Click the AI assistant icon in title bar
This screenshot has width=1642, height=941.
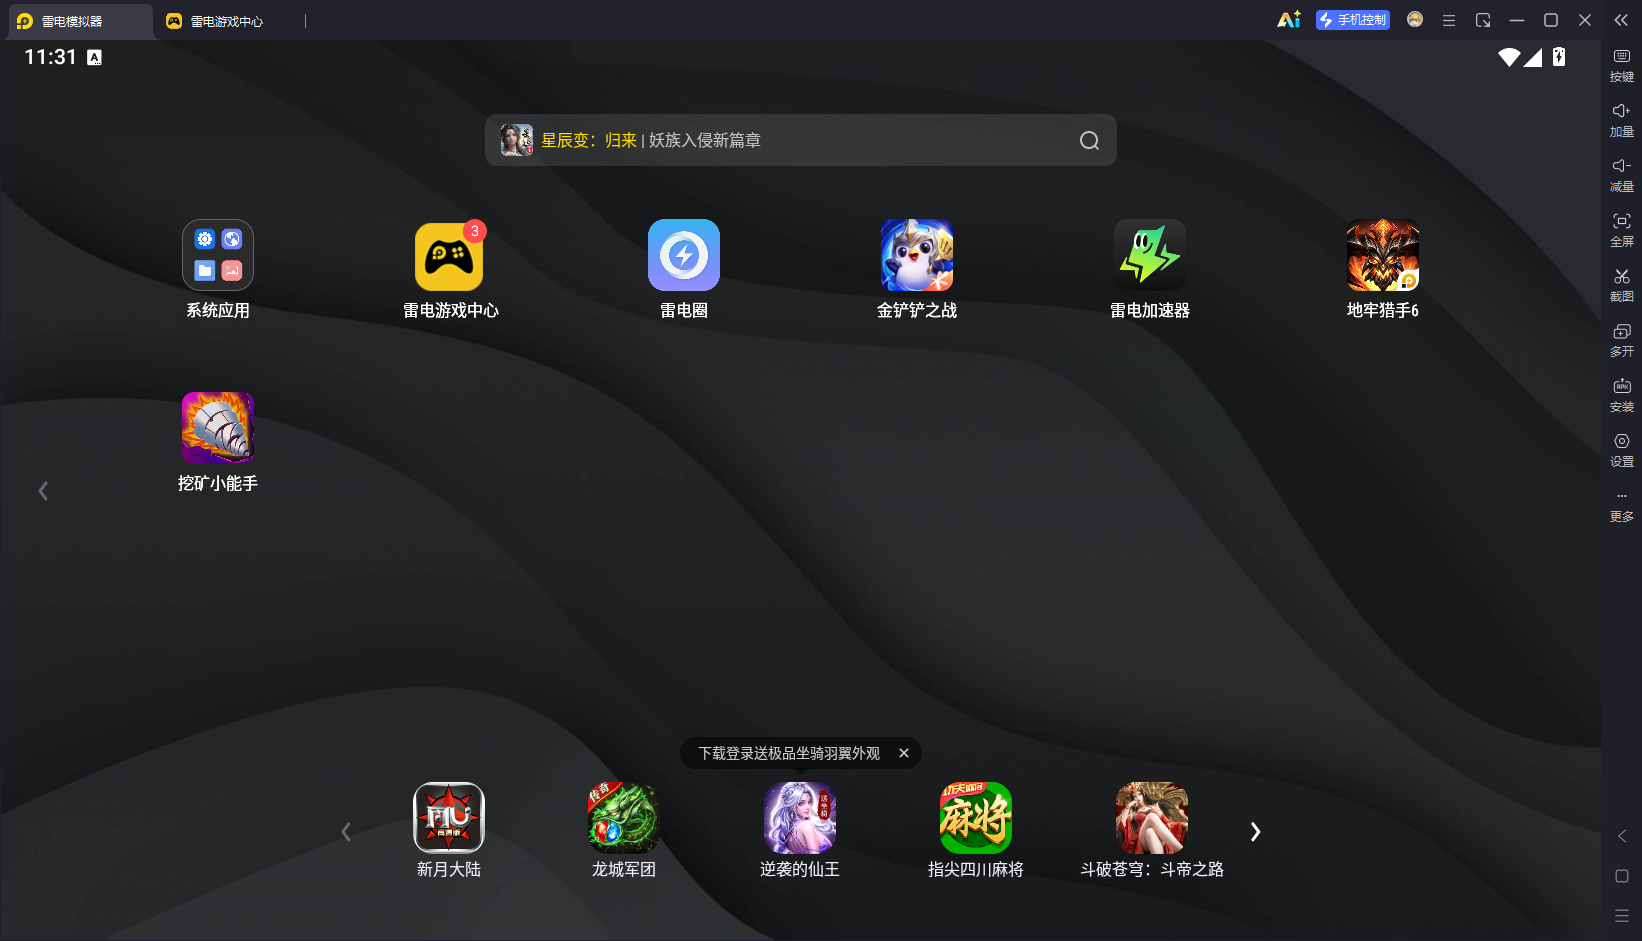pos(1289,20)
